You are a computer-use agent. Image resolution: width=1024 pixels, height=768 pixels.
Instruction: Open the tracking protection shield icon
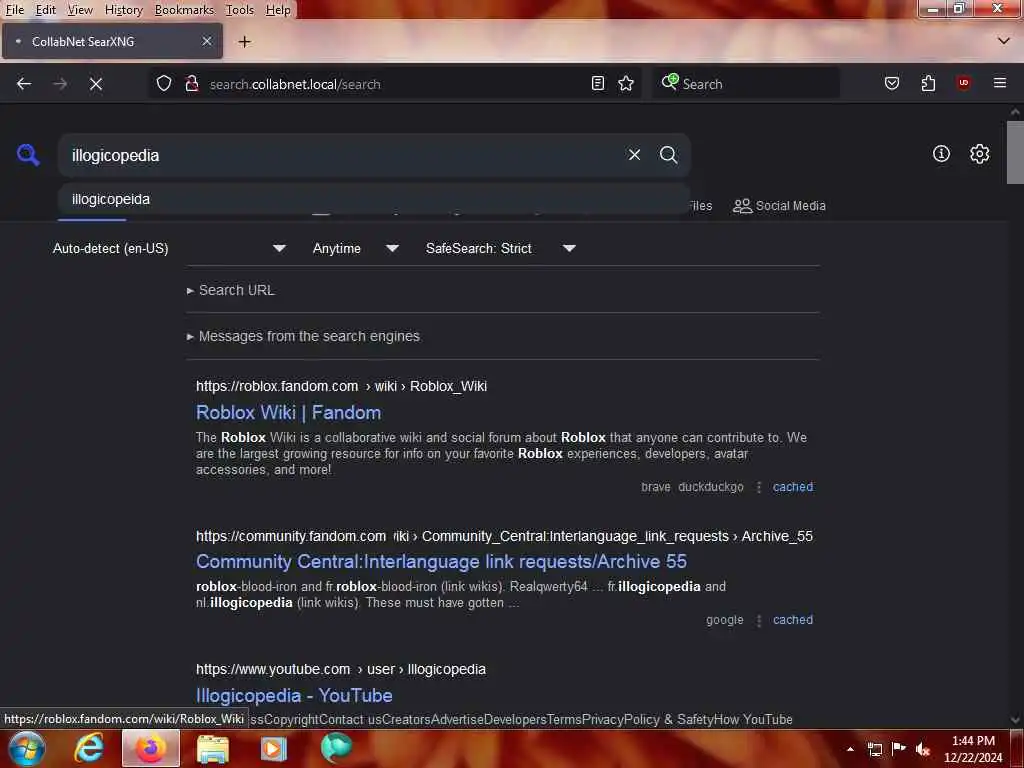(x=164, y=84)
